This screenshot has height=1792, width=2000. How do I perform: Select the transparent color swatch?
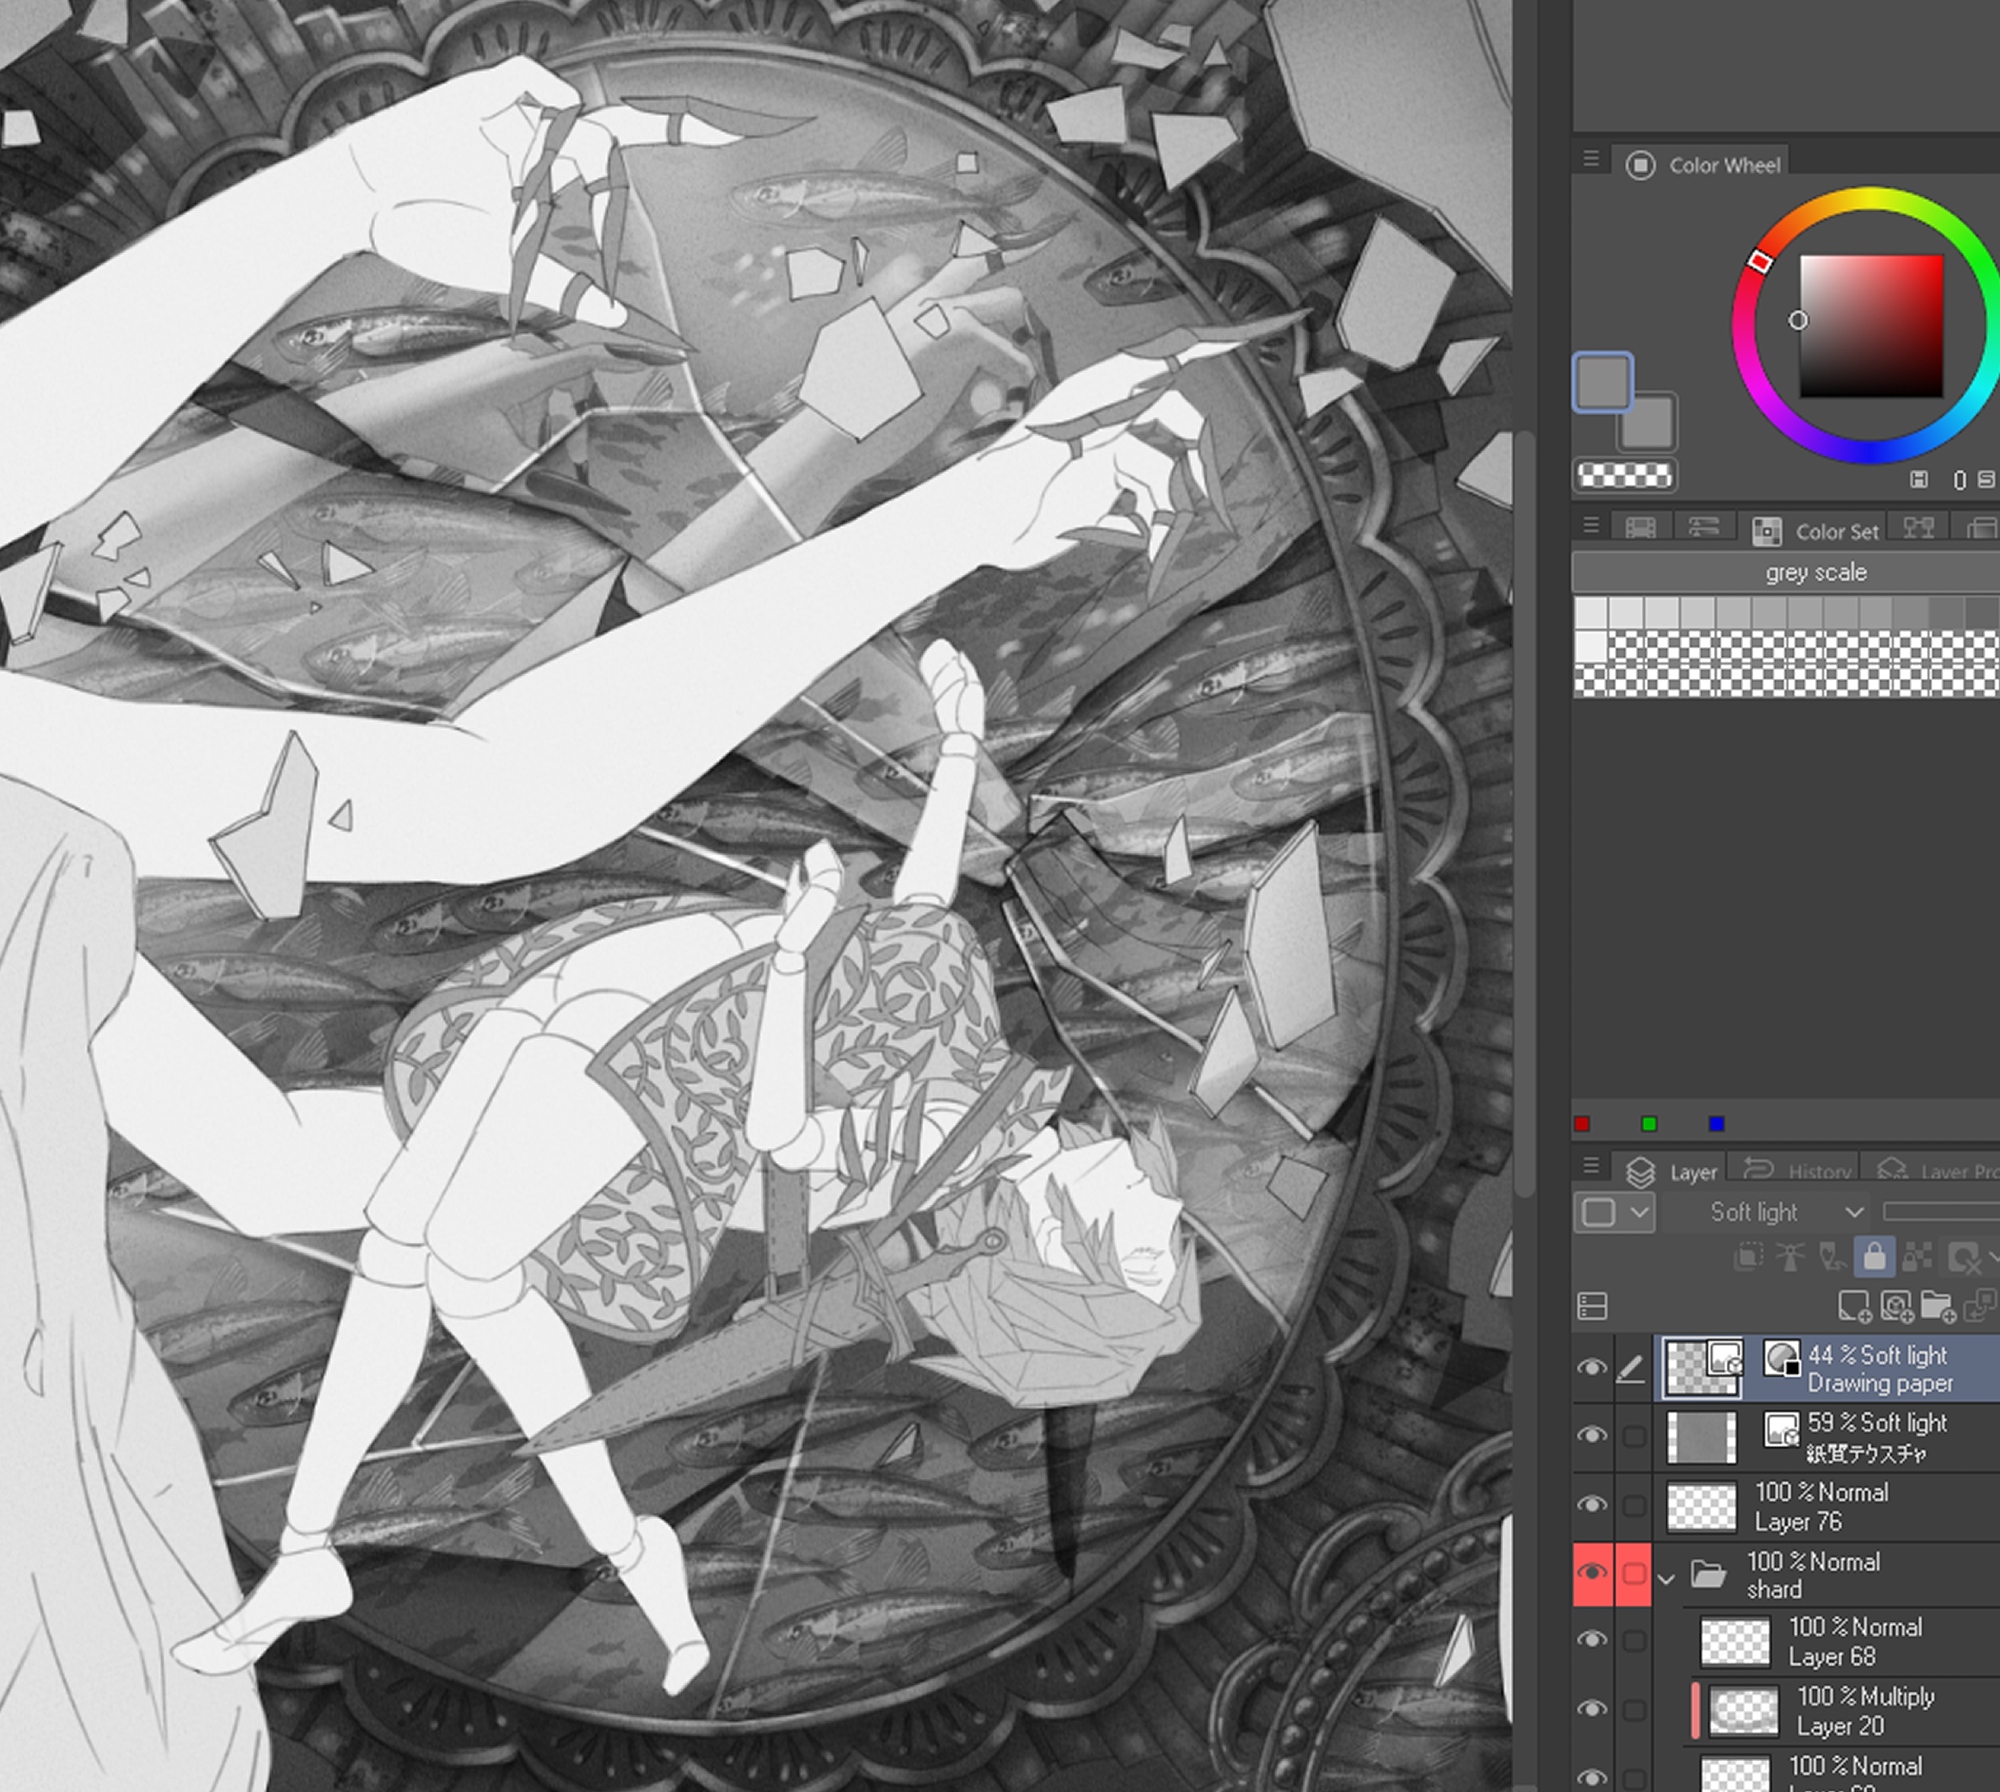coord(1624,475)
